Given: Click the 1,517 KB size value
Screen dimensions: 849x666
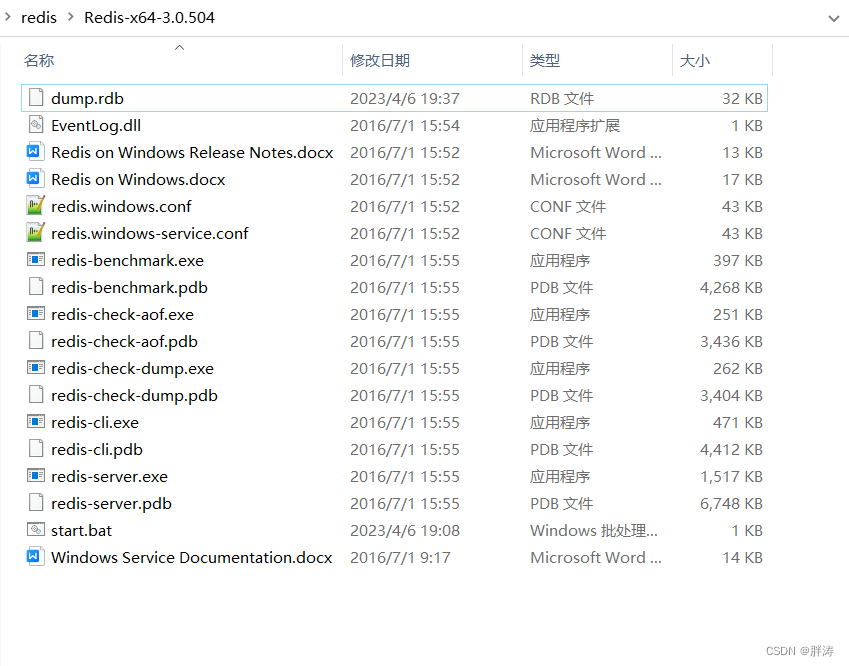Looking at the screenshot, I should pos(731,476).
